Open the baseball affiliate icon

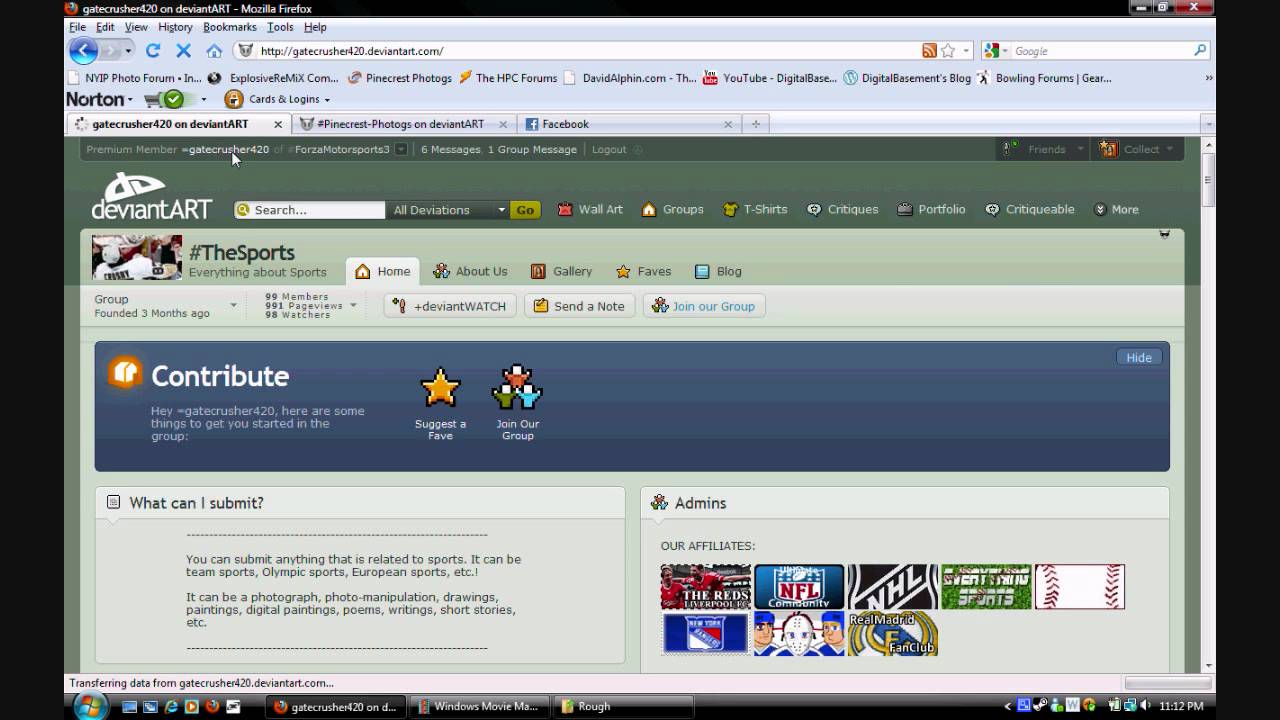click(1080, 587)
